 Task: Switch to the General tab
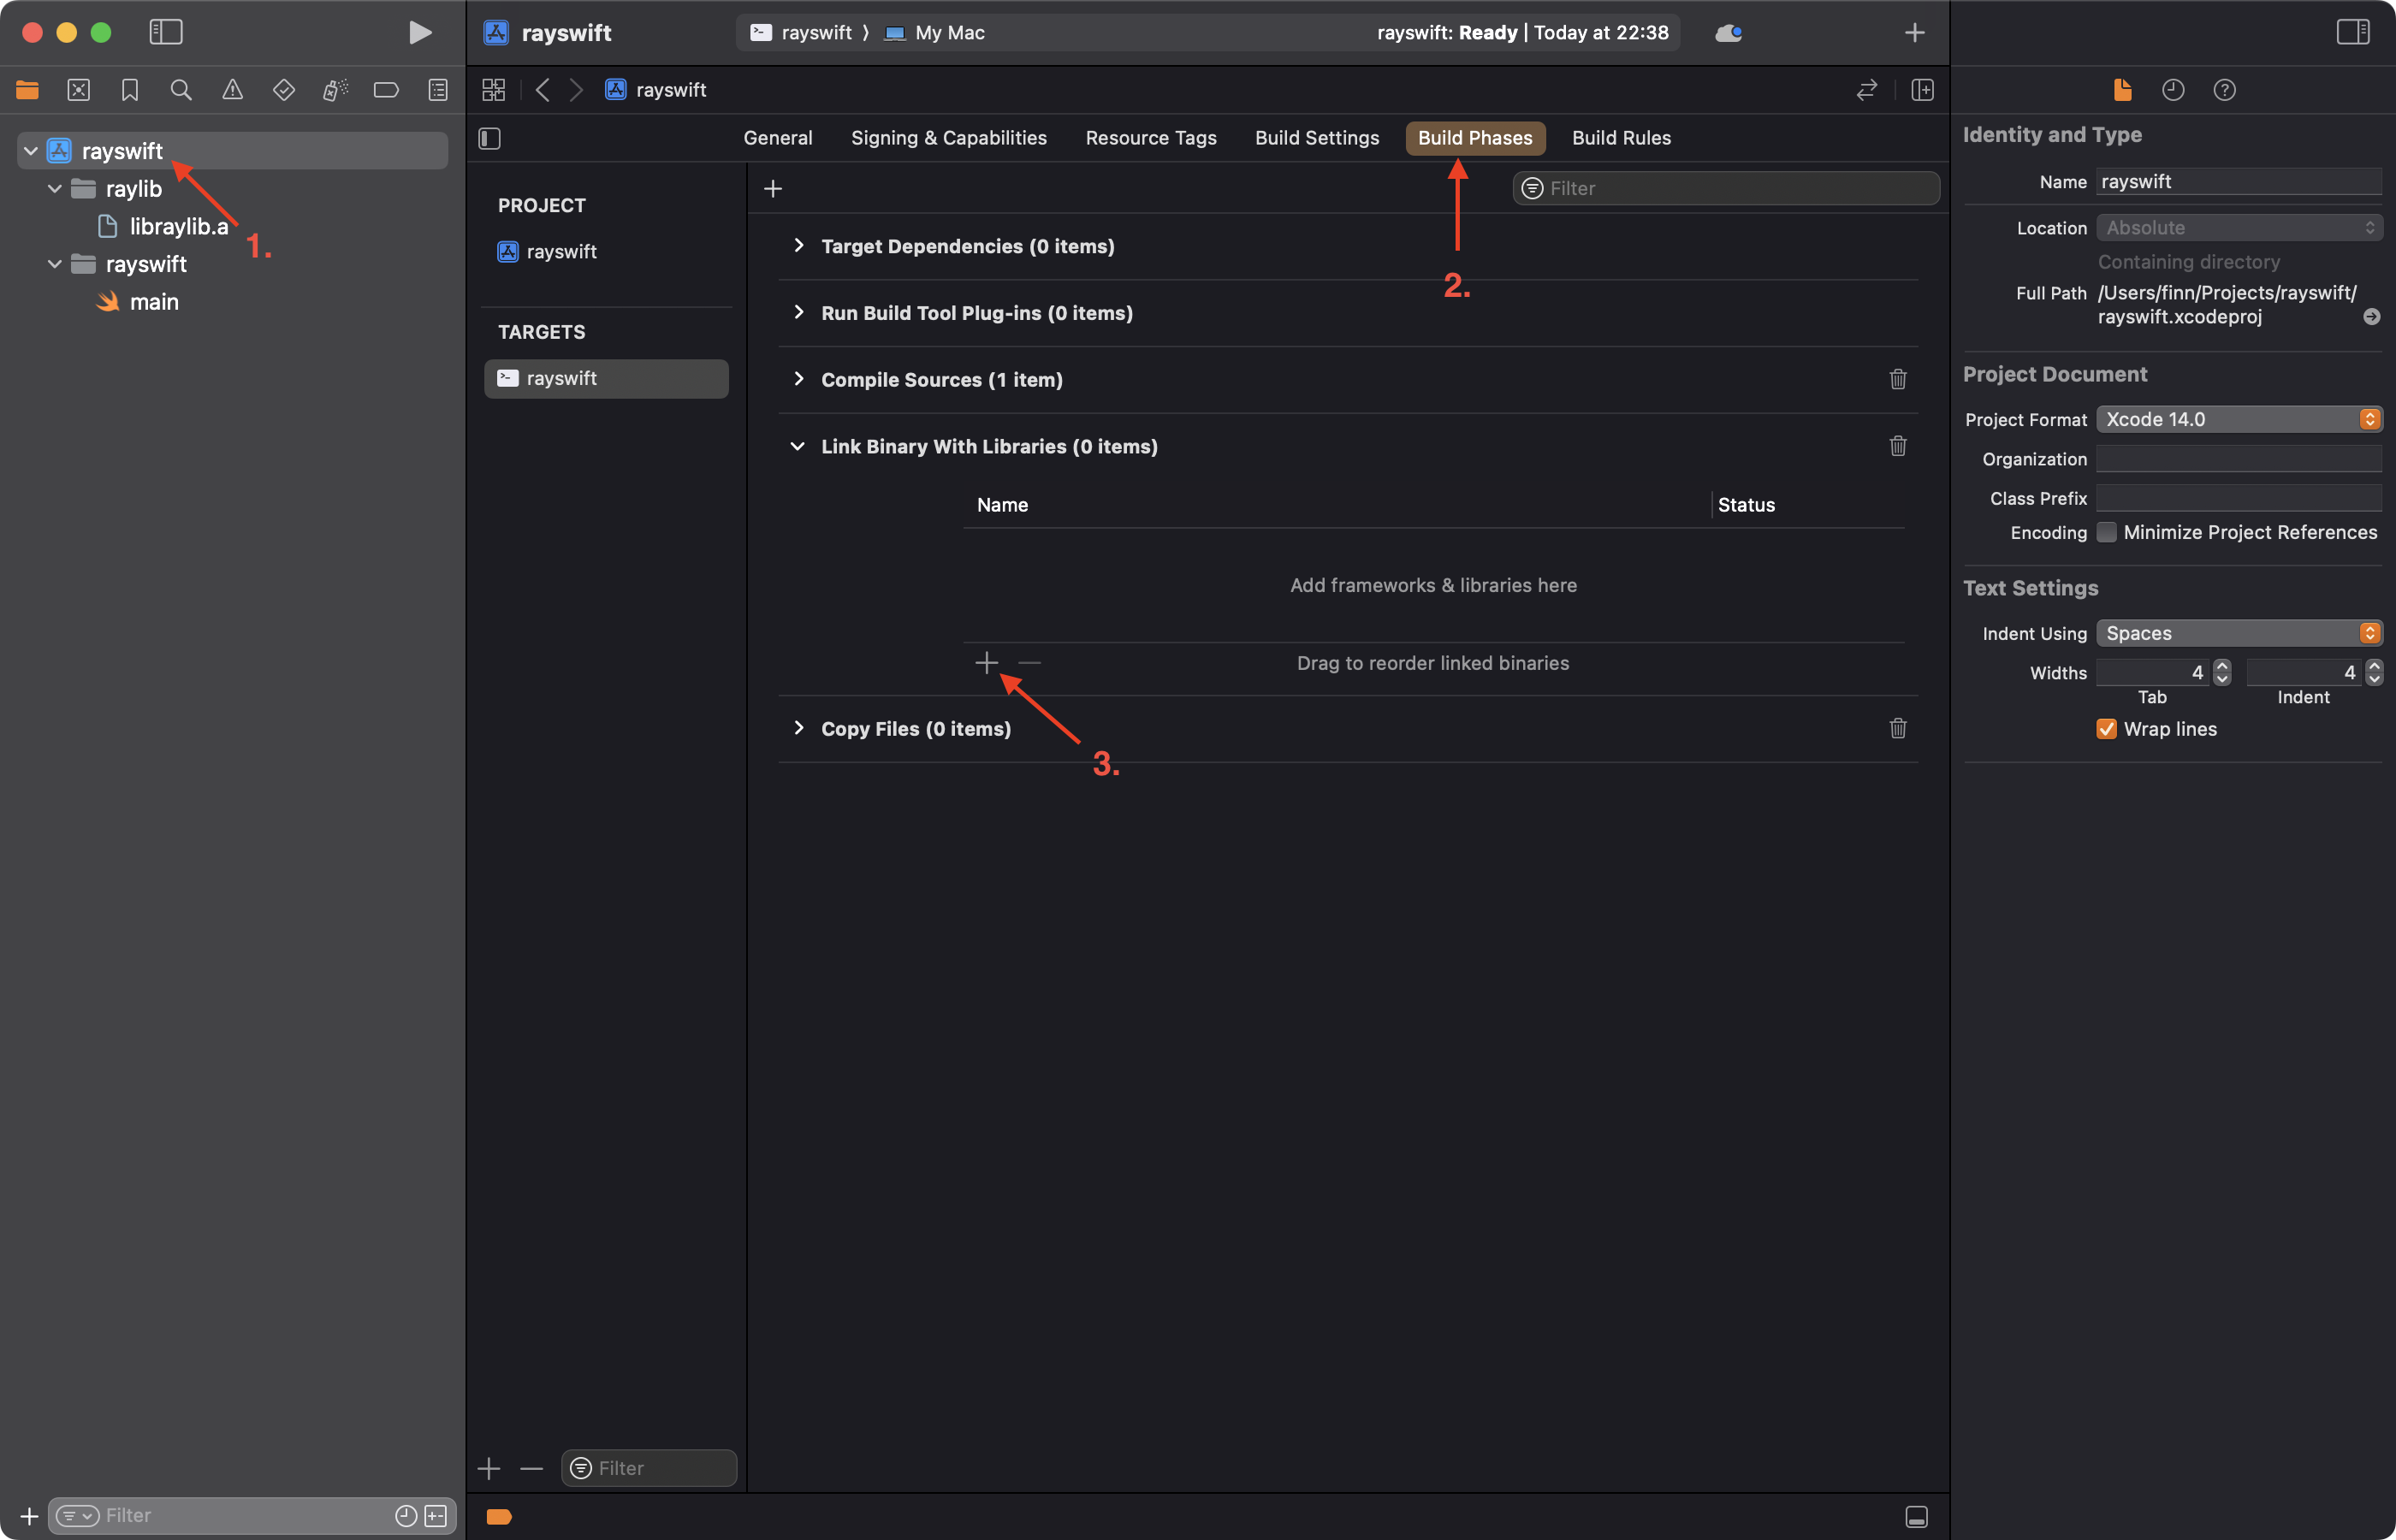click(x=778, y=138)
